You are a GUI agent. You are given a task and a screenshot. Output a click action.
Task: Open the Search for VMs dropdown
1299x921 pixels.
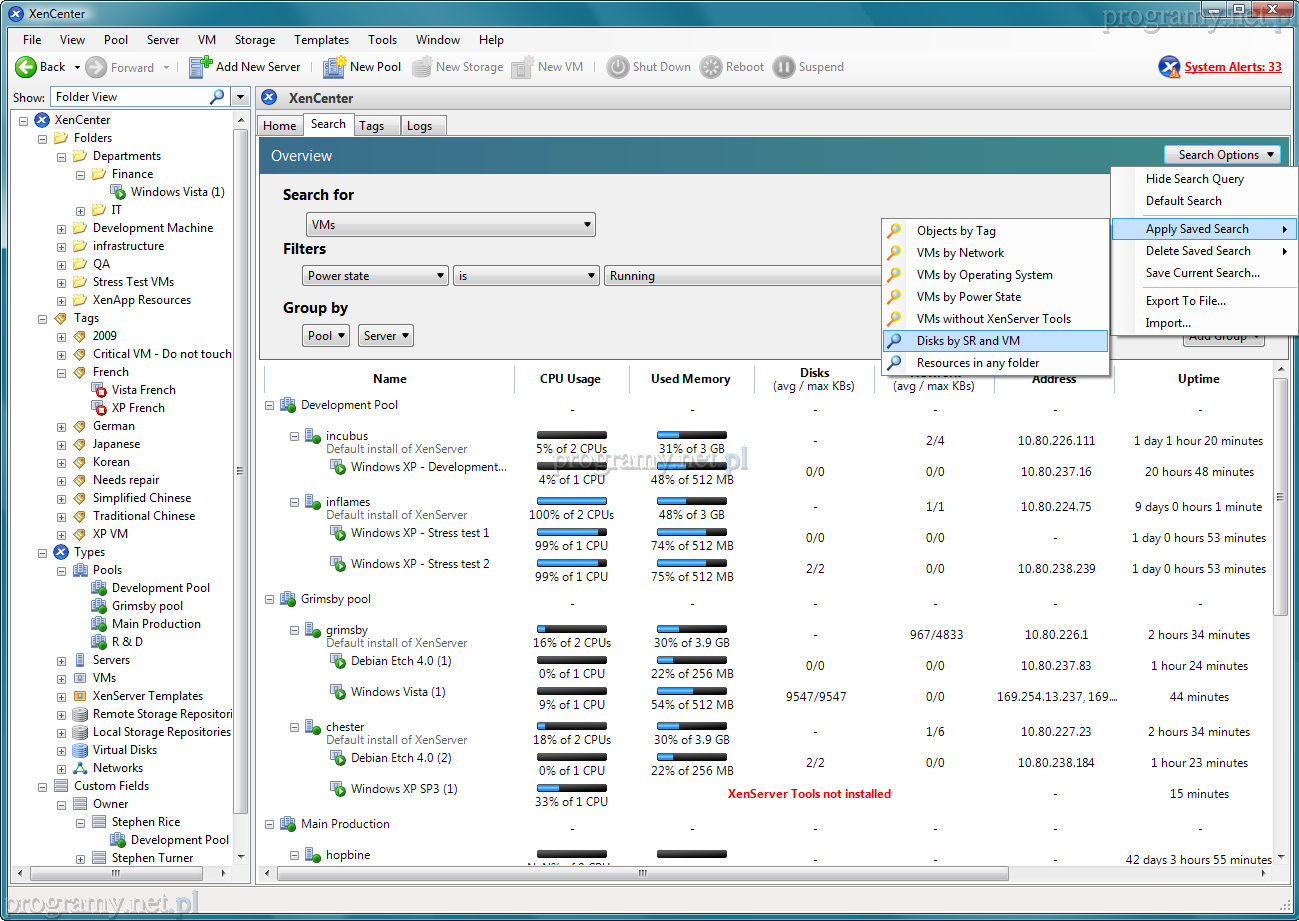(450, 225)
